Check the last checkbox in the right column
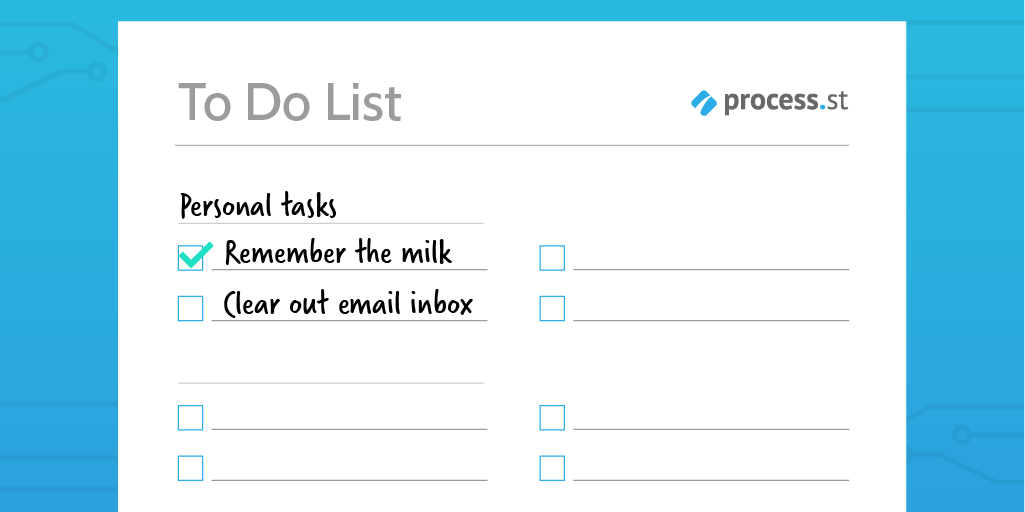 tap(552, 468)
